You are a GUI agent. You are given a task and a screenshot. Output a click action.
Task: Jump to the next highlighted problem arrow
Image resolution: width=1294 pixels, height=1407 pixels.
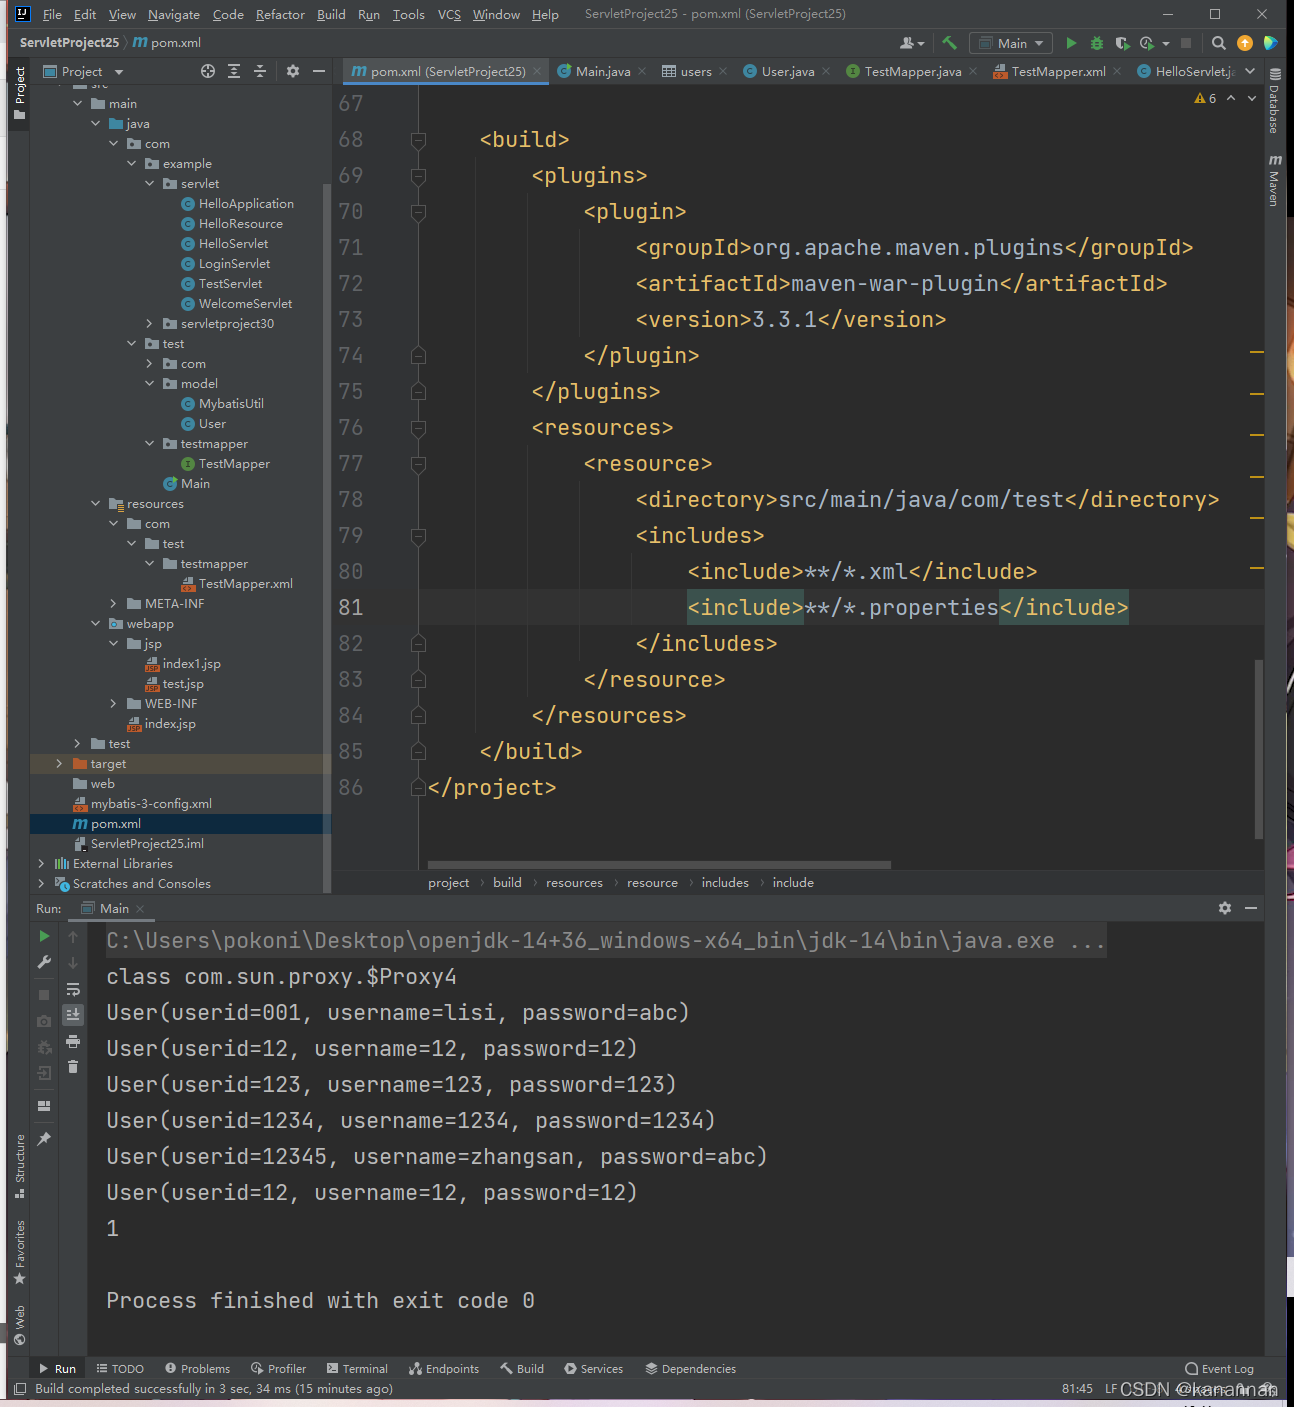tap(1252, 98)
